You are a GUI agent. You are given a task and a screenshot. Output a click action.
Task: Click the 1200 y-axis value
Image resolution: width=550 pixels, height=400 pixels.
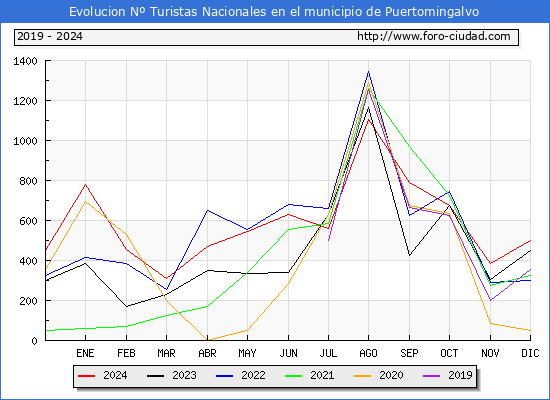coord(25,101)
